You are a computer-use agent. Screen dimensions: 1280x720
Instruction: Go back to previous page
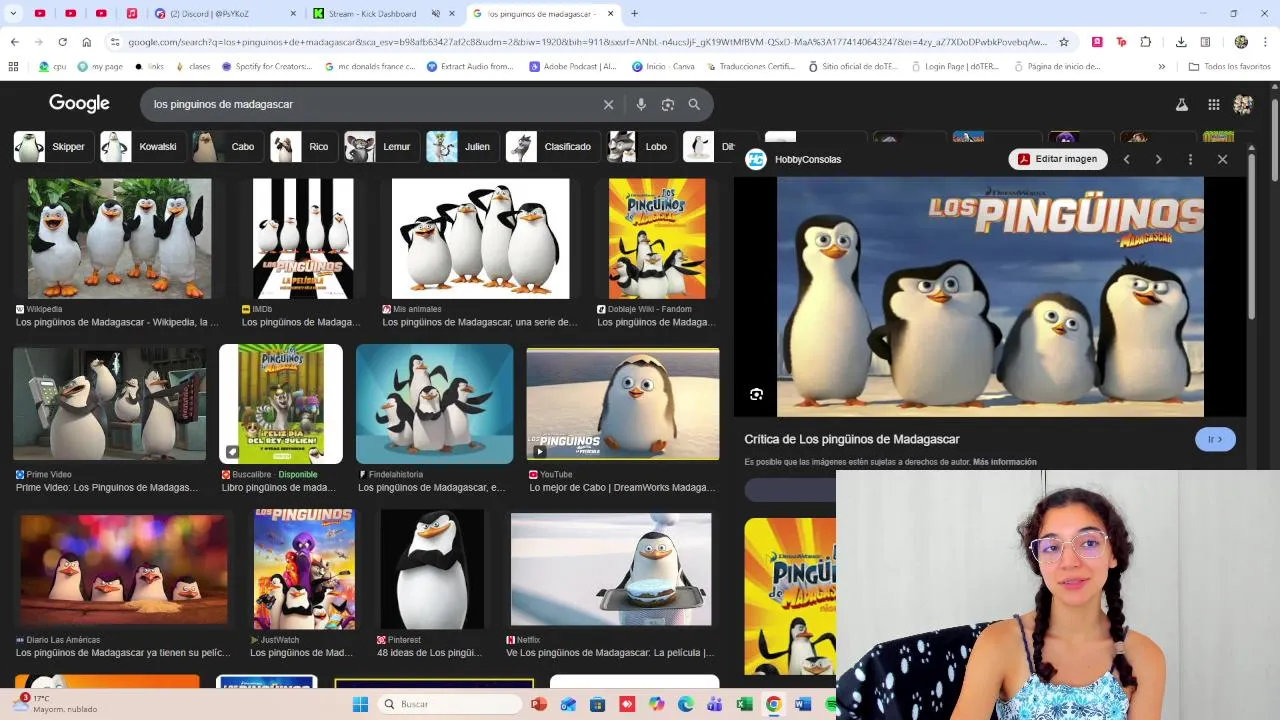tap(14, 42)
